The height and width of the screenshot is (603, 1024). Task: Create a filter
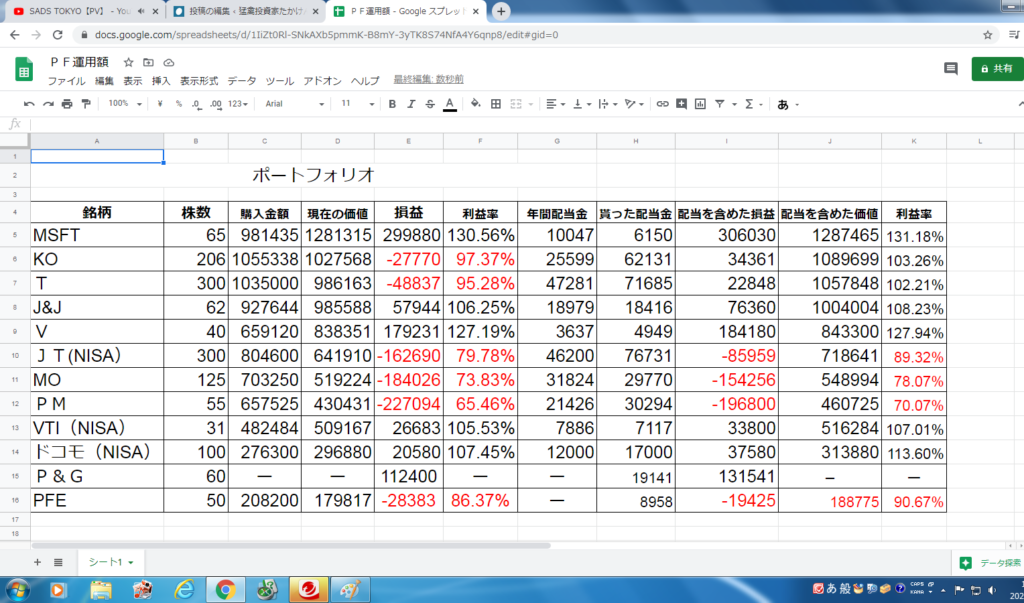click(719, 104)
